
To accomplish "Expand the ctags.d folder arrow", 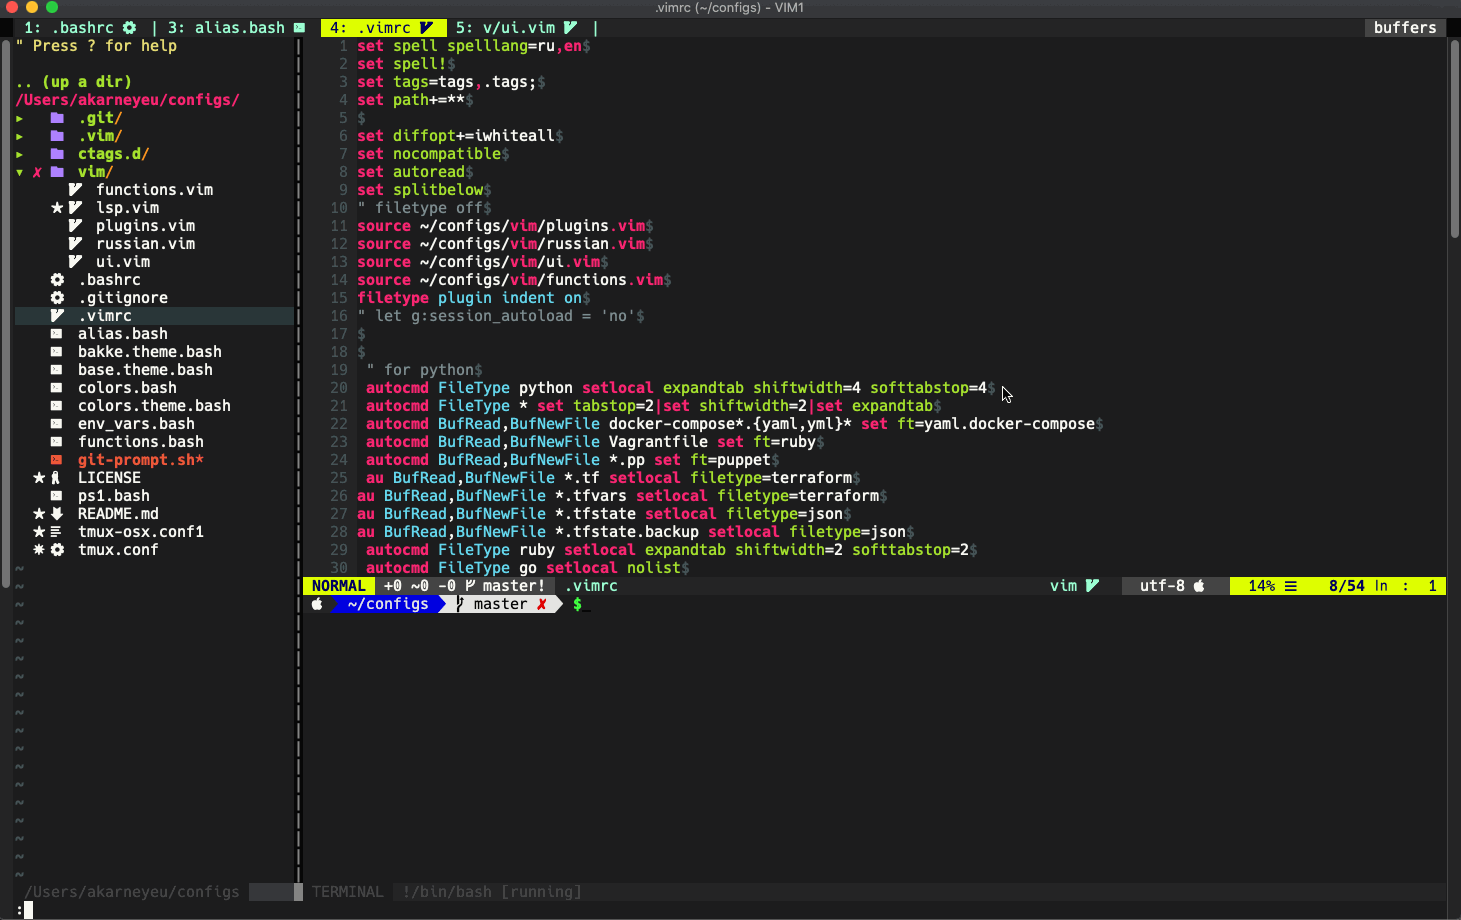I will tap(19, 154).
